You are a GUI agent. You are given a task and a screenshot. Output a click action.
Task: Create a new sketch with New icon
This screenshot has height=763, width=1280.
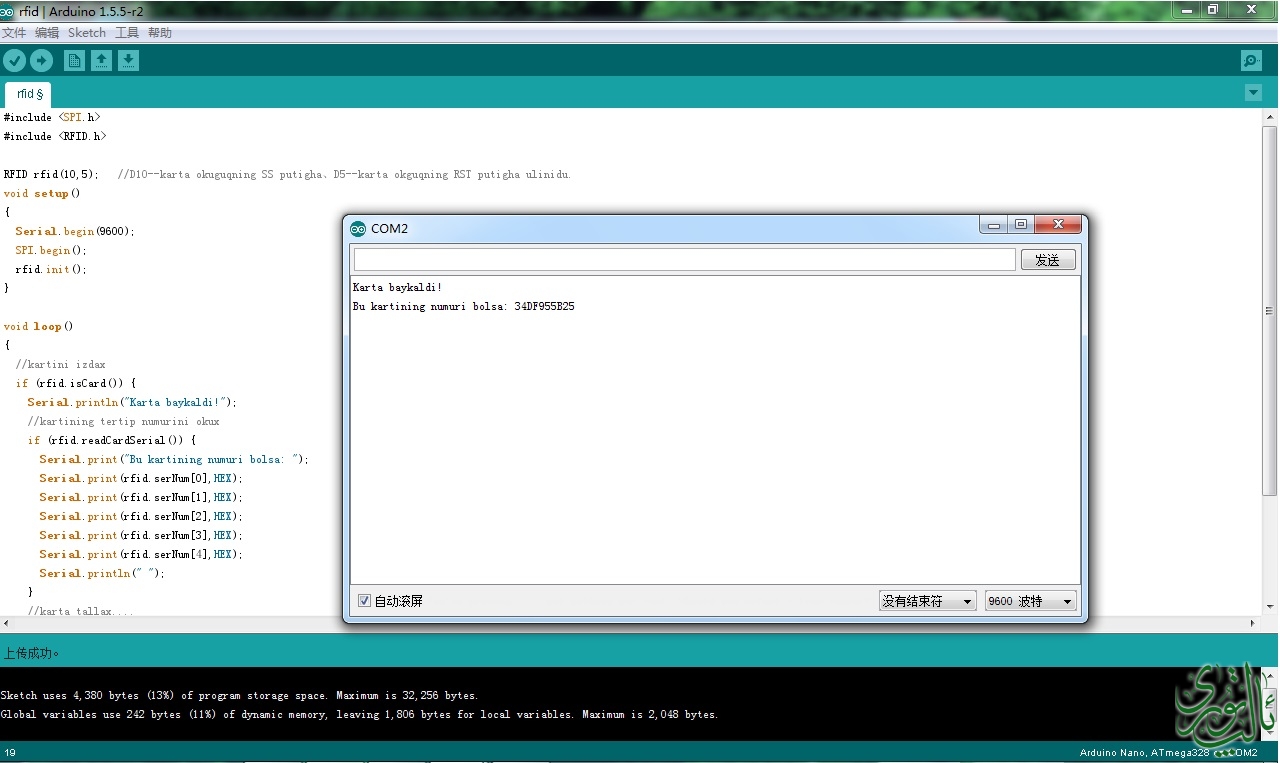pyautogui.click(x=74, y=61)
